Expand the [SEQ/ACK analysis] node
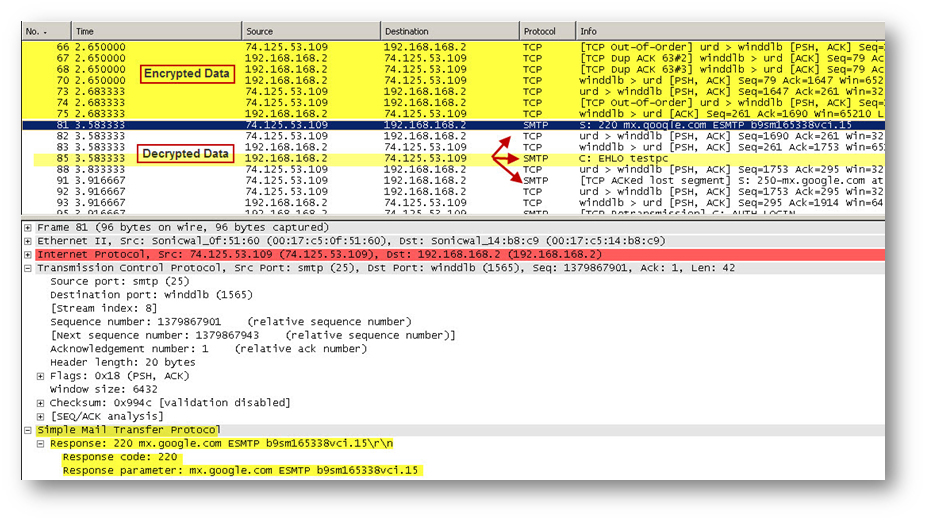927x522 pixels. (x=40, y=416)
